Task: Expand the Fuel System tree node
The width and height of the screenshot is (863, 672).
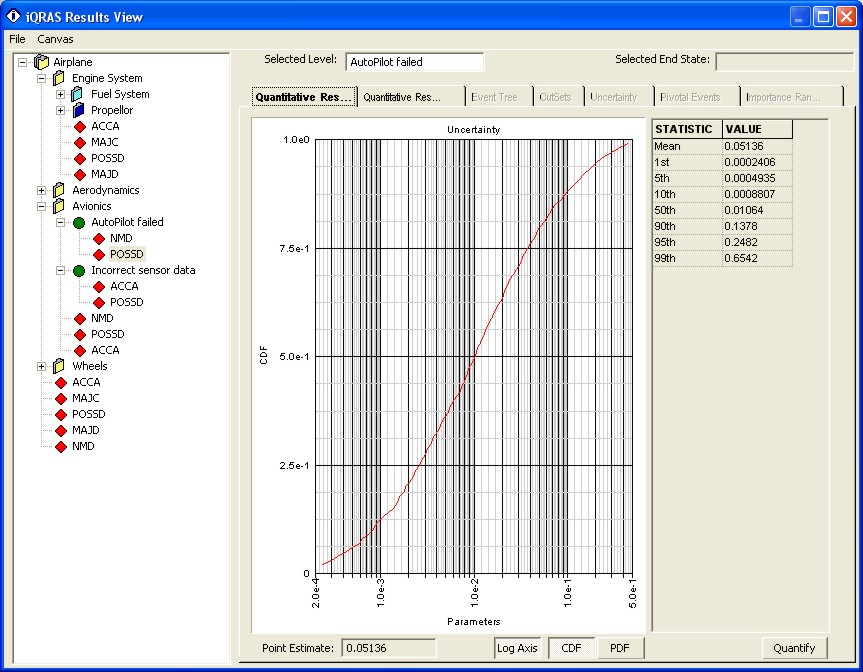Action: pos(60,94)
